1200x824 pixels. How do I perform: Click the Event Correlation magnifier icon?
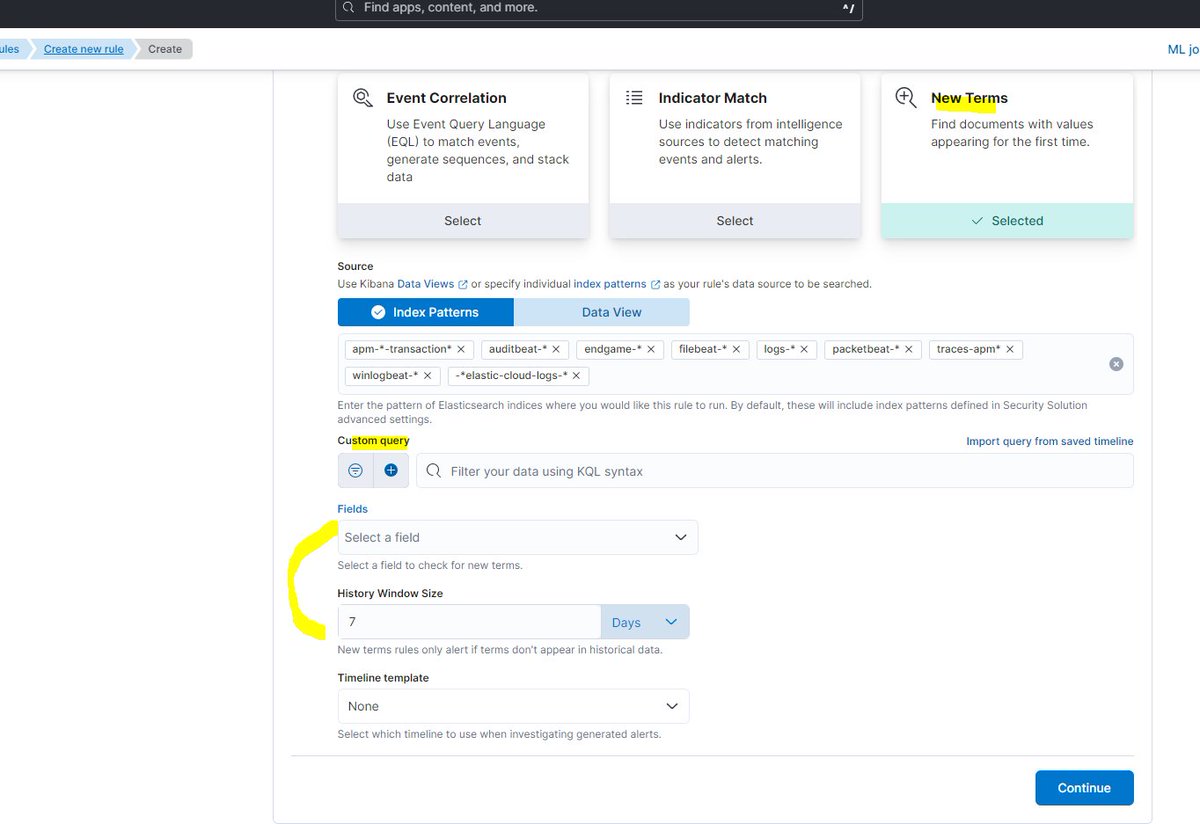[x=362, y=97]
